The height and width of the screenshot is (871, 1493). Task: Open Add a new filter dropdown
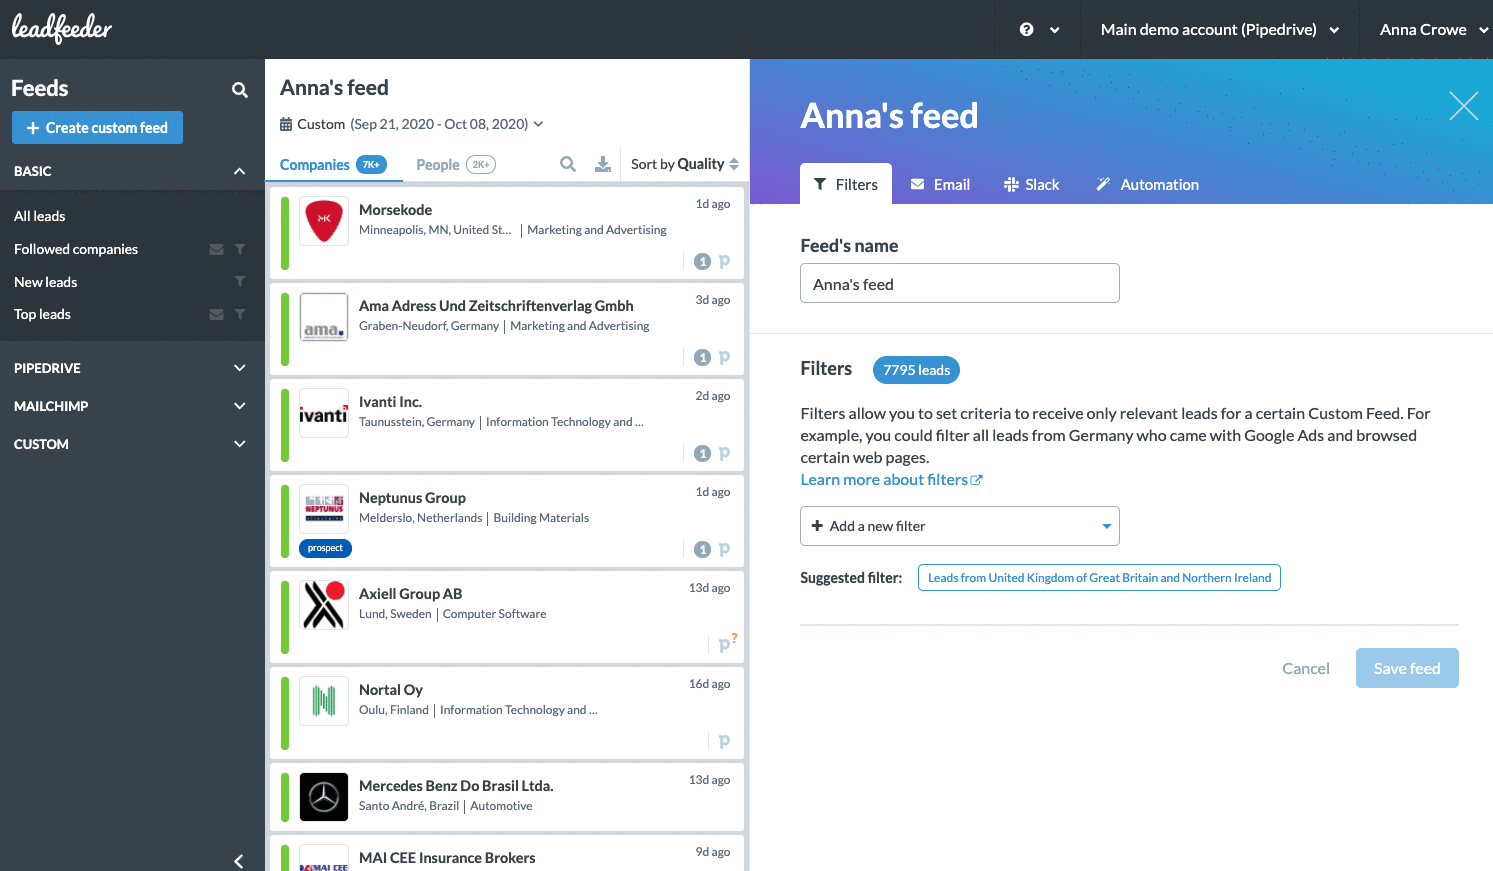[960, 526]
